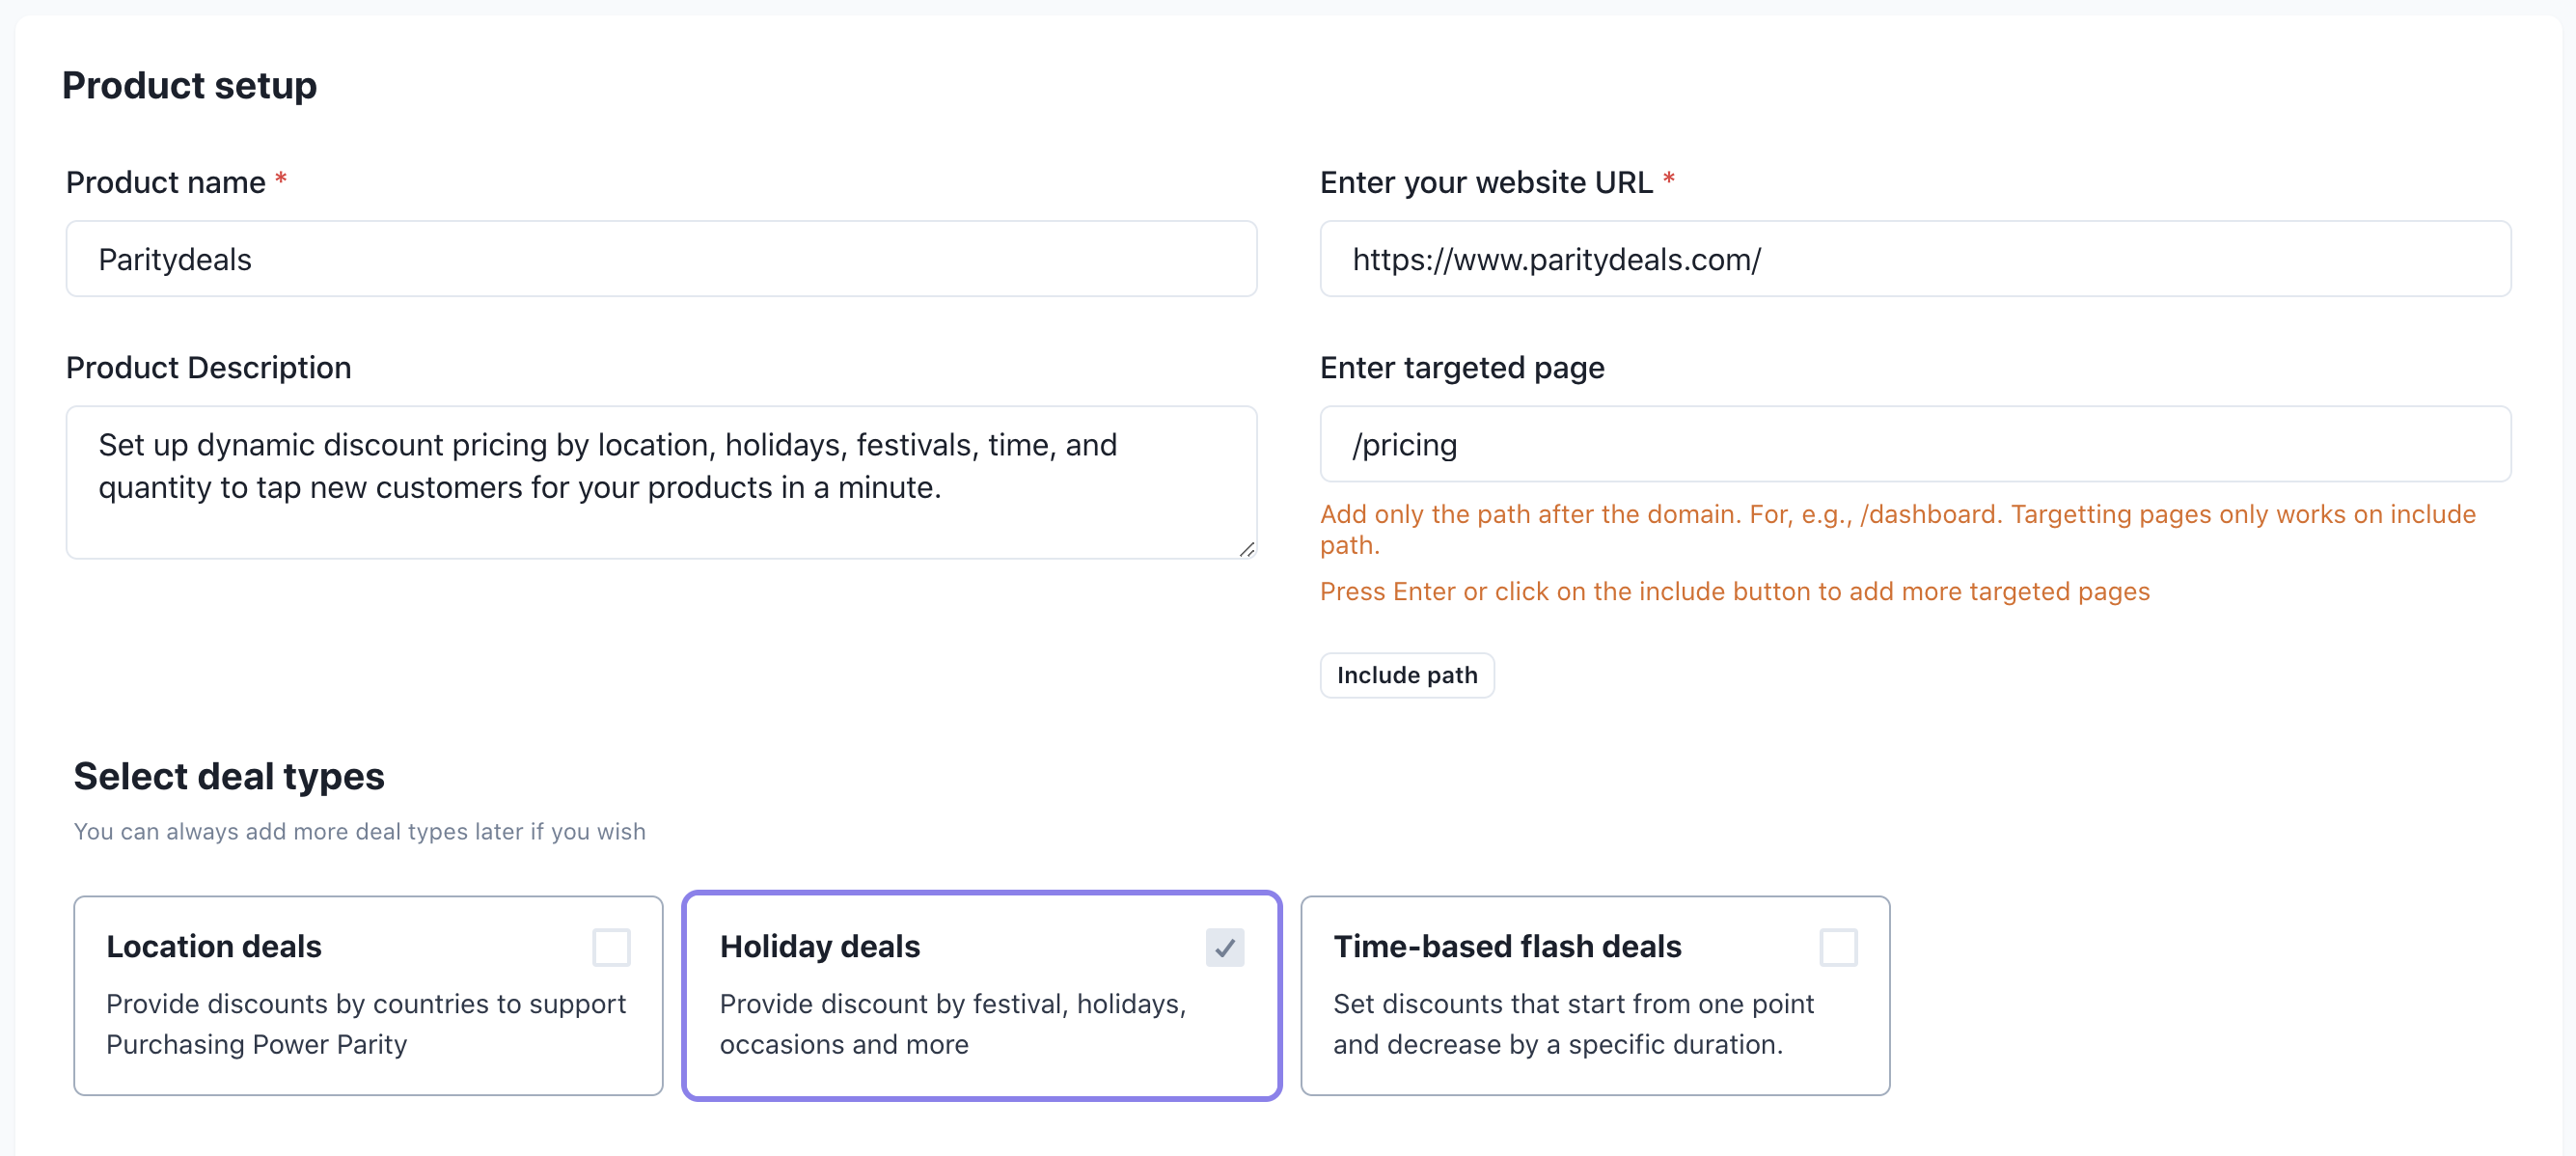Uncheck the Holiday deals checkbox
This screenshot has height=1156, width=2576.
click(x=1224, y=946)
